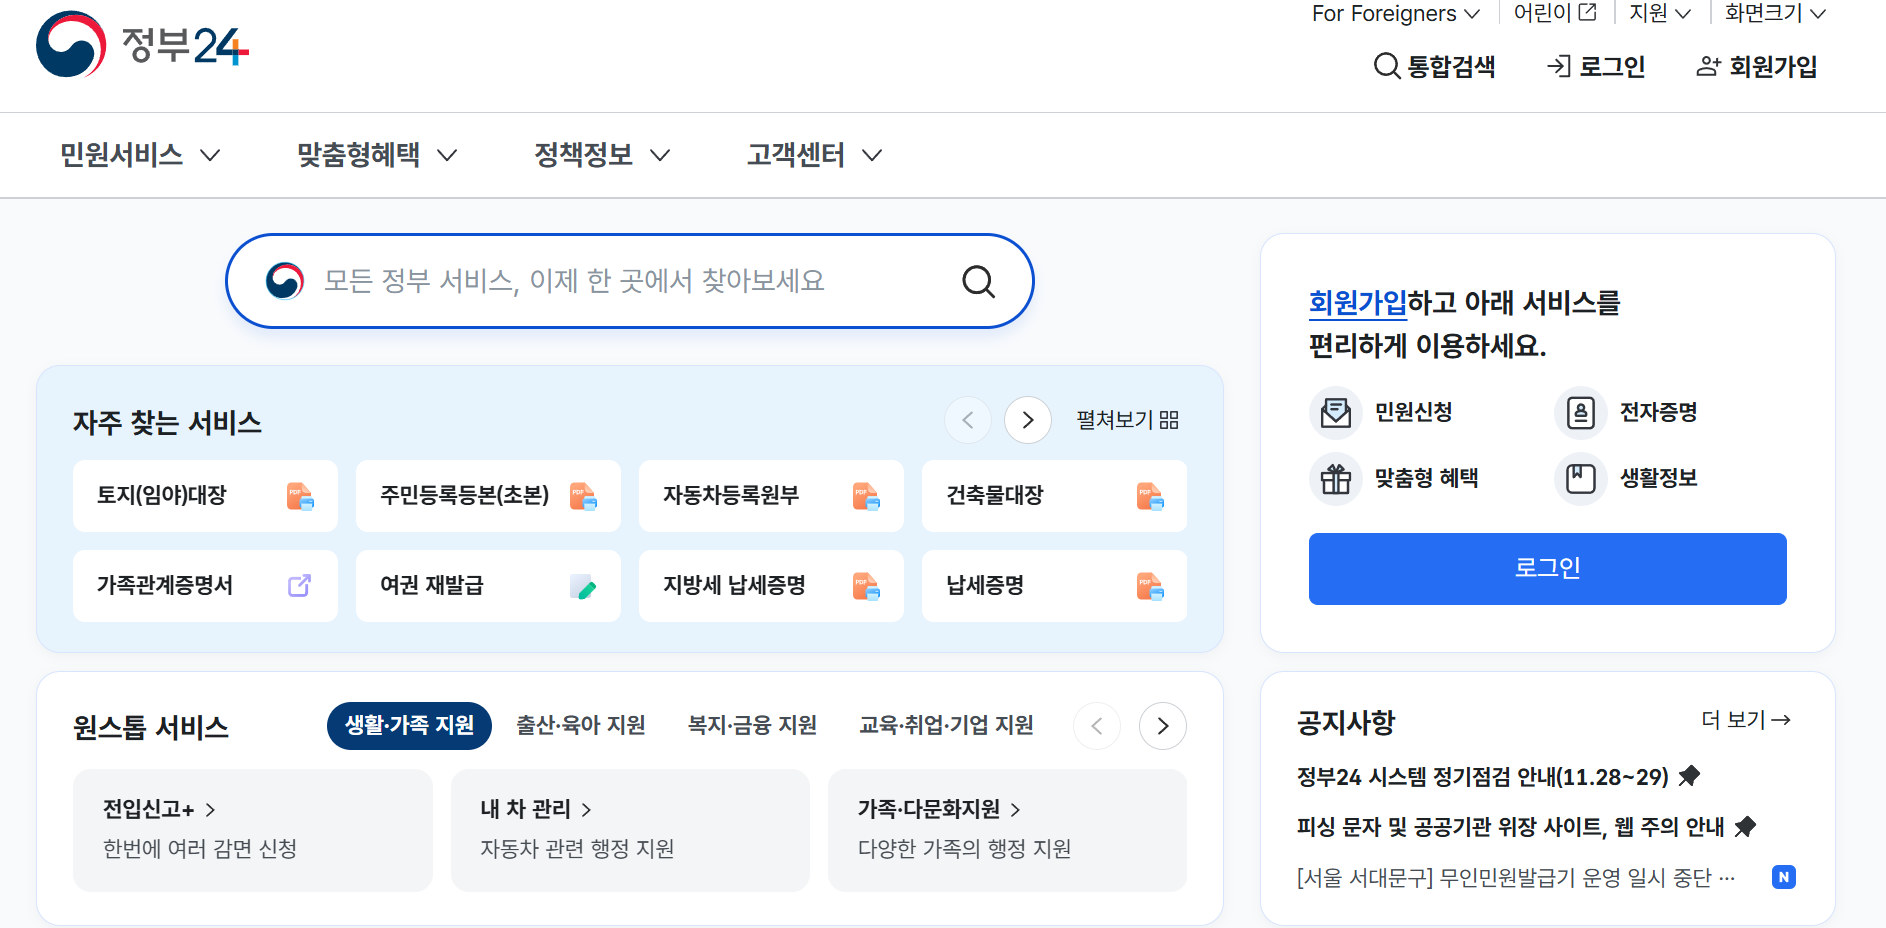Open the 민원서비스 menu
This screenshot has width=1886, height=928.
(140, 155)
